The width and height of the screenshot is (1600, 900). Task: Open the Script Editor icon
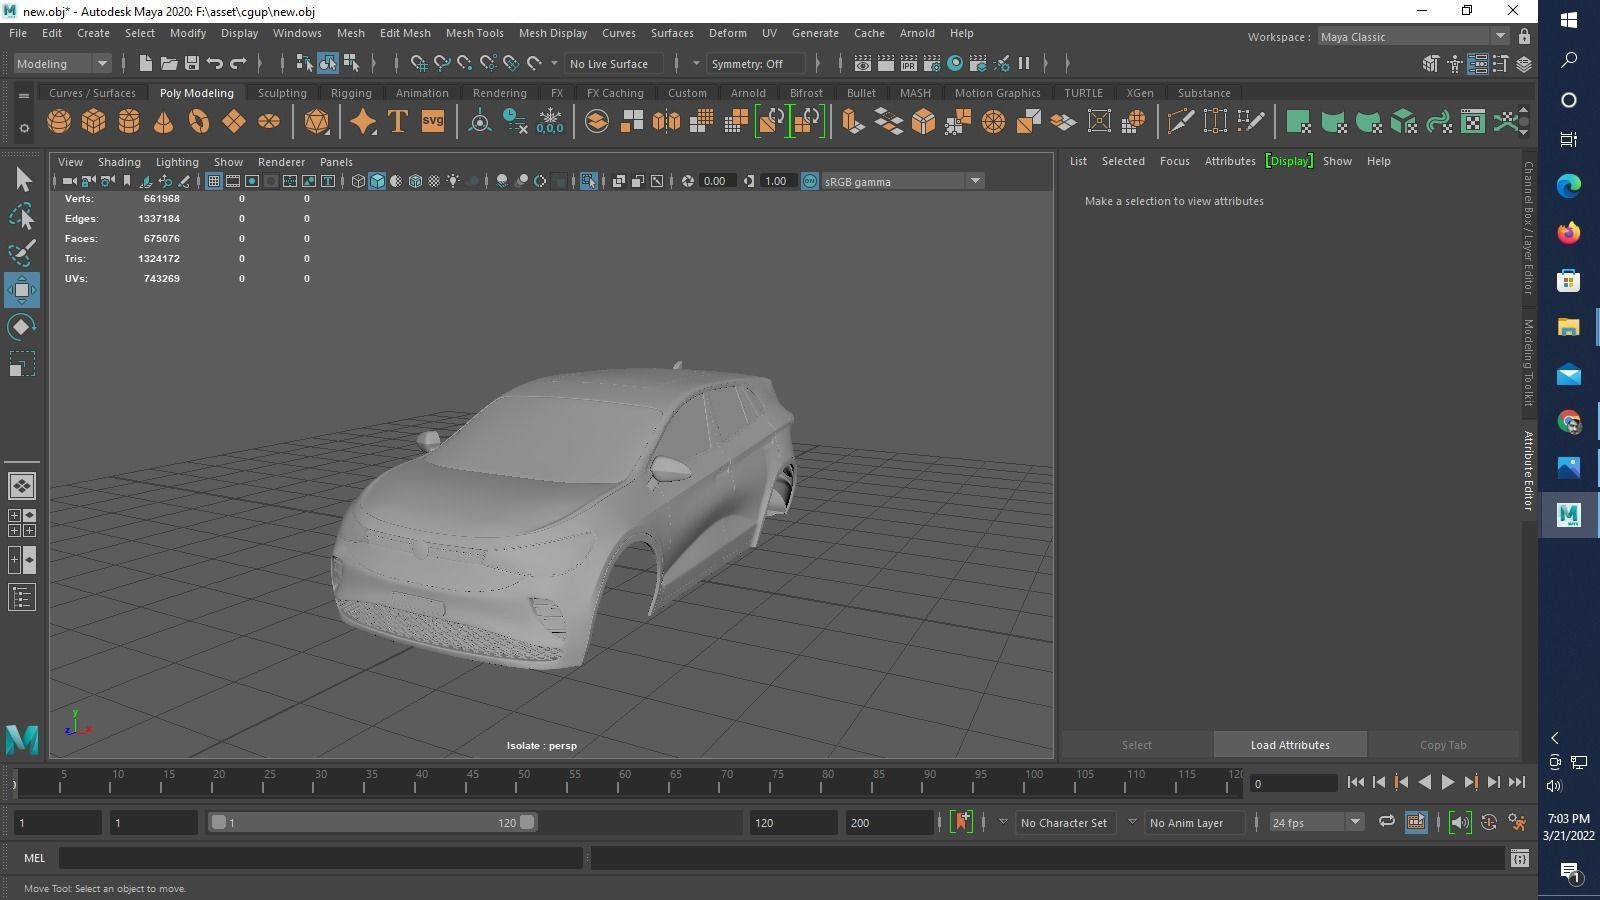1520,858
